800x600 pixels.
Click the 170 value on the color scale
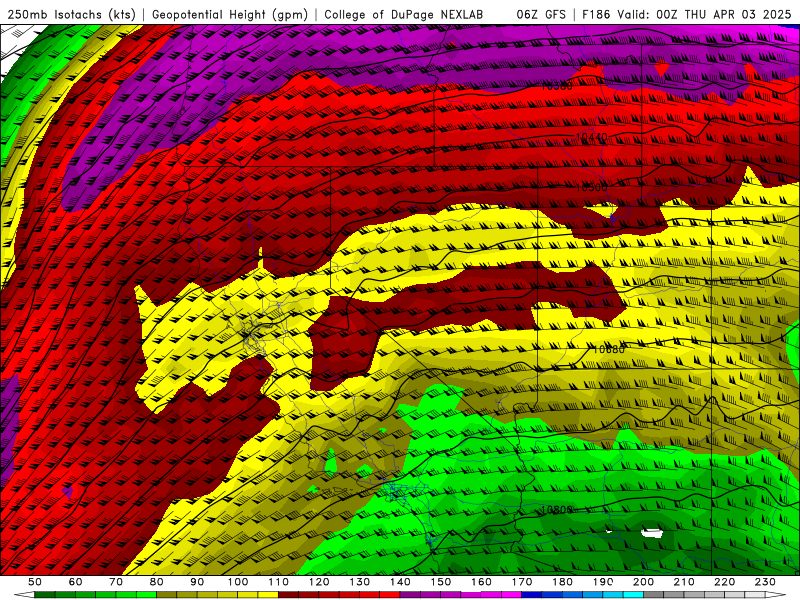coord(521,582)
